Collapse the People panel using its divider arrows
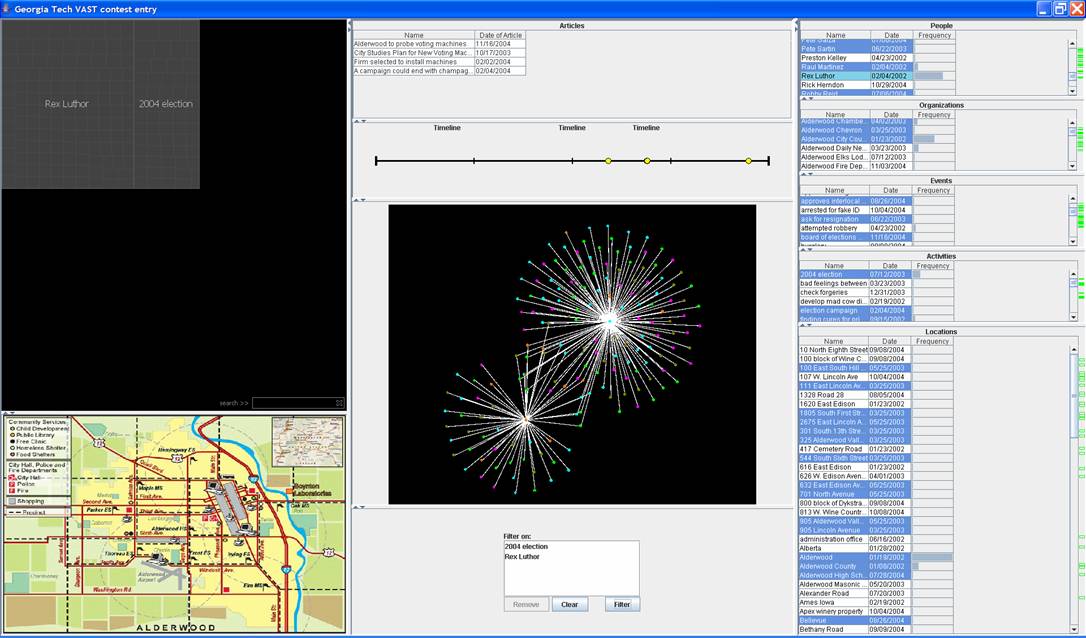This screenshot has height=638, width=1086. (x=806, y=98)
